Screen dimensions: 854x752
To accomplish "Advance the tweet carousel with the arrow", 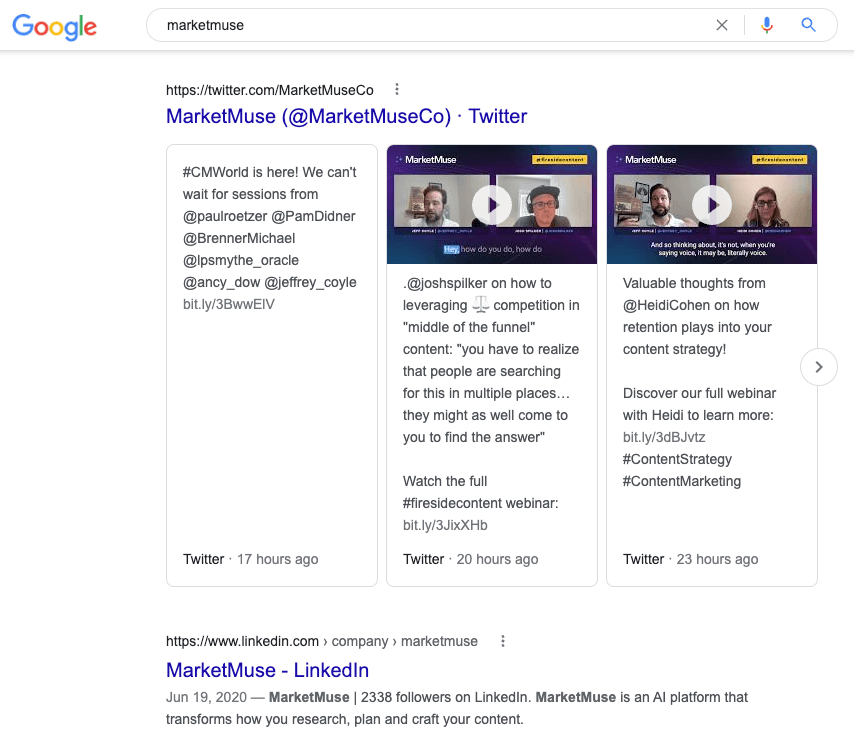I will tap(819, 367).
